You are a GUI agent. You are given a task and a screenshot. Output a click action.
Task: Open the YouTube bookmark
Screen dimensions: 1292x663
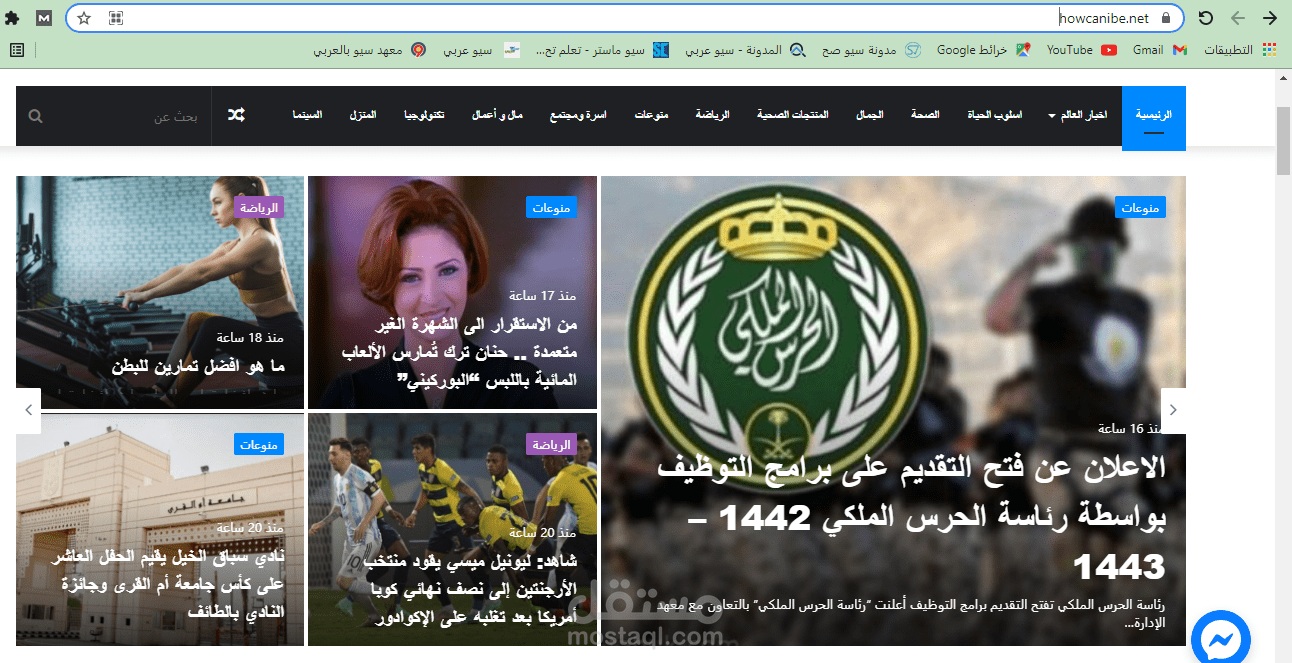click(x=1081, y=49)
